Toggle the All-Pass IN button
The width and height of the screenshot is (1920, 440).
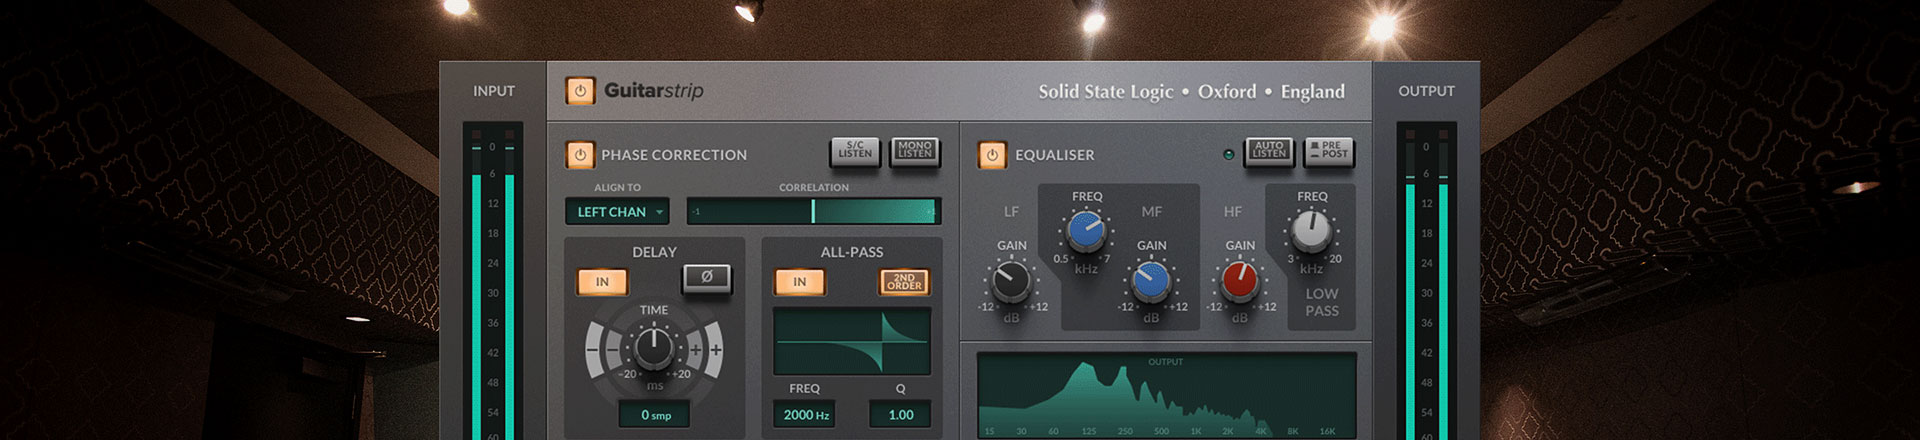[x=800, y=282]
